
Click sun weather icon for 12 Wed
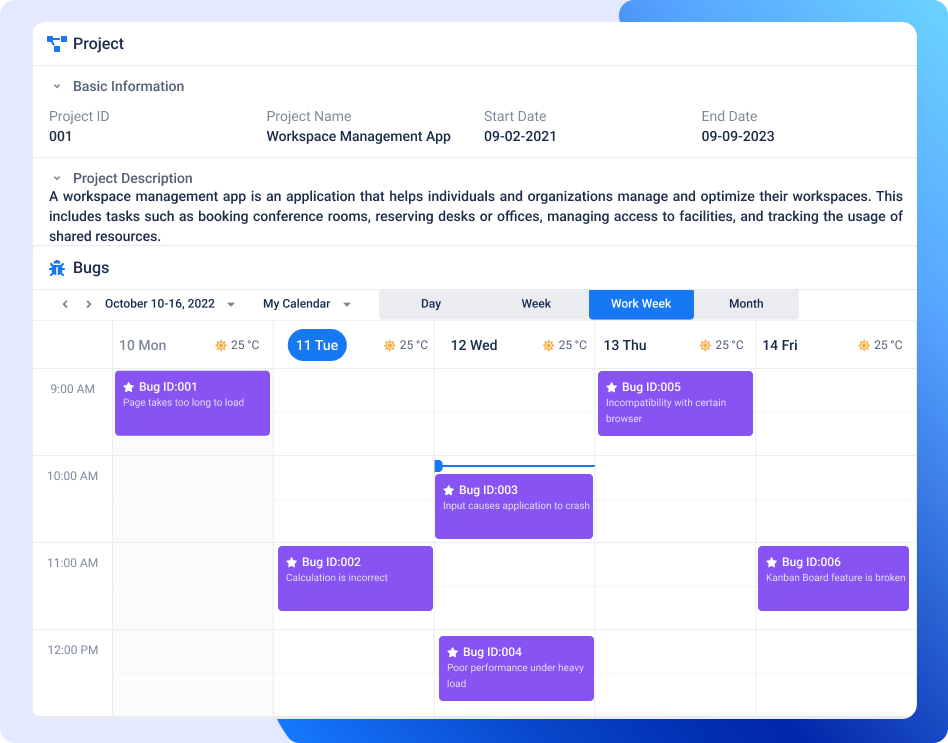(x=548, y=345)
